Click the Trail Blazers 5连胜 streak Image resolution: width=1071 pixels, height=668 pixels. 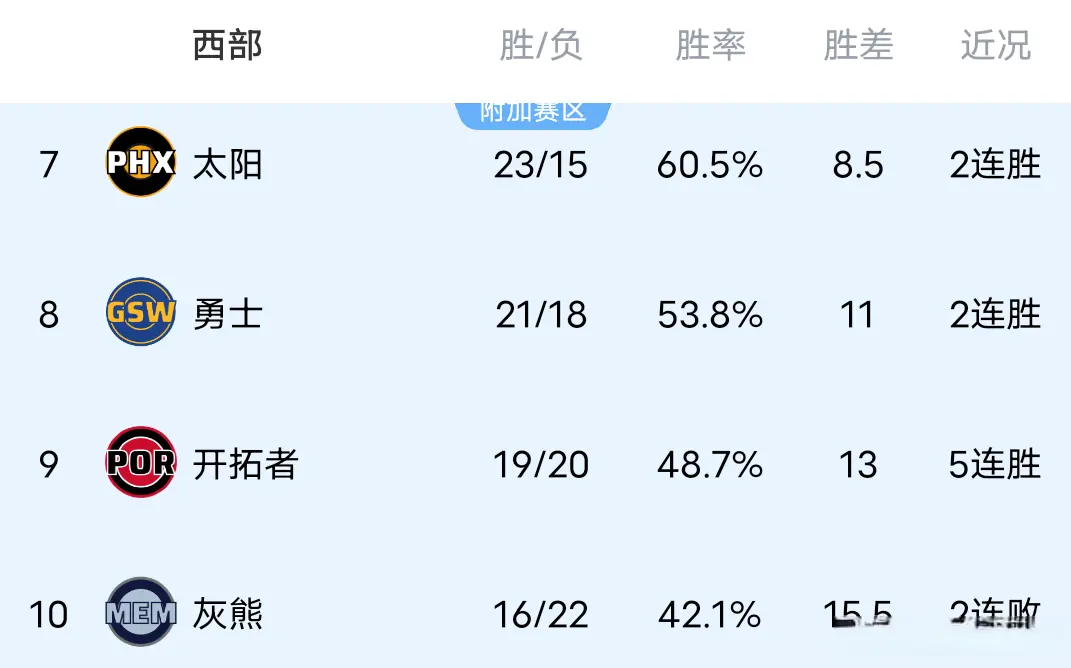coord(995,464)
